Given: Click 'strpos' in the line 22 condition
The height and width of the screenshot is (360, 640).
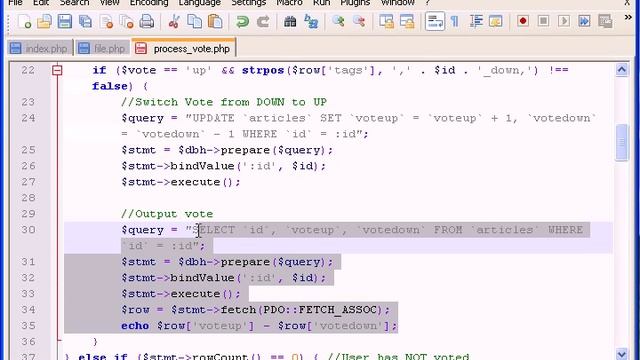Looking at the screenshot, I should point(263,70).
